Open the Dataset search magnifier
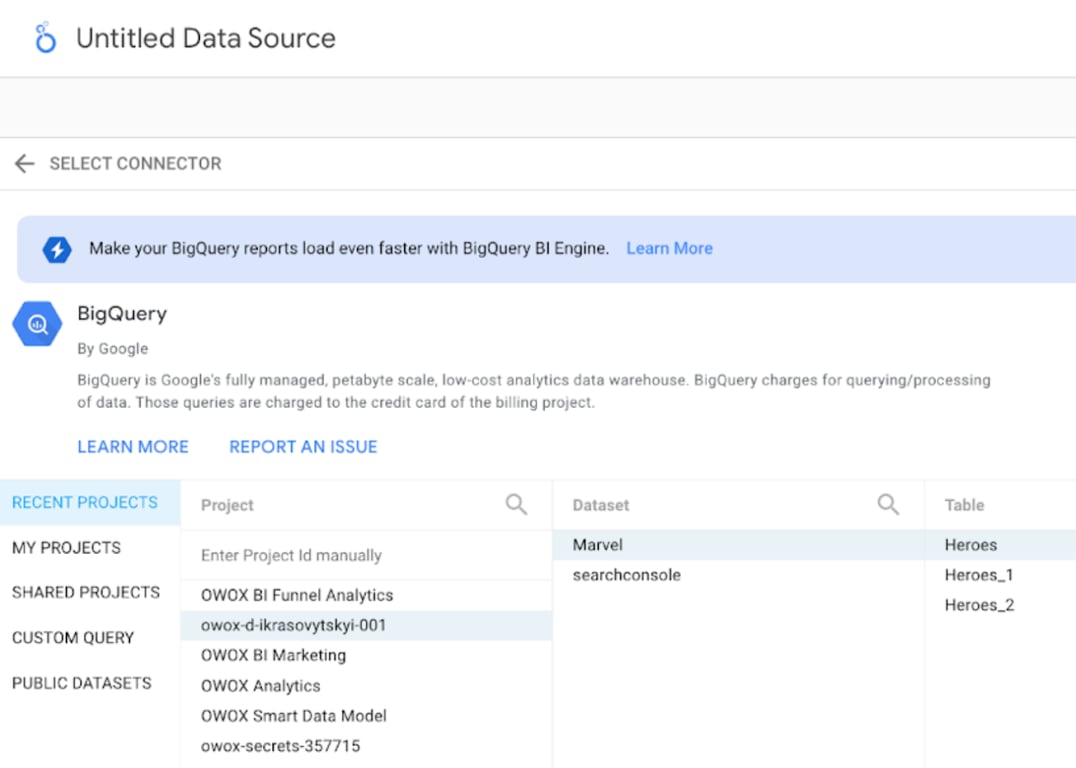The height and width of the screenshot is (768, 1076). click(x=888, y=504)
